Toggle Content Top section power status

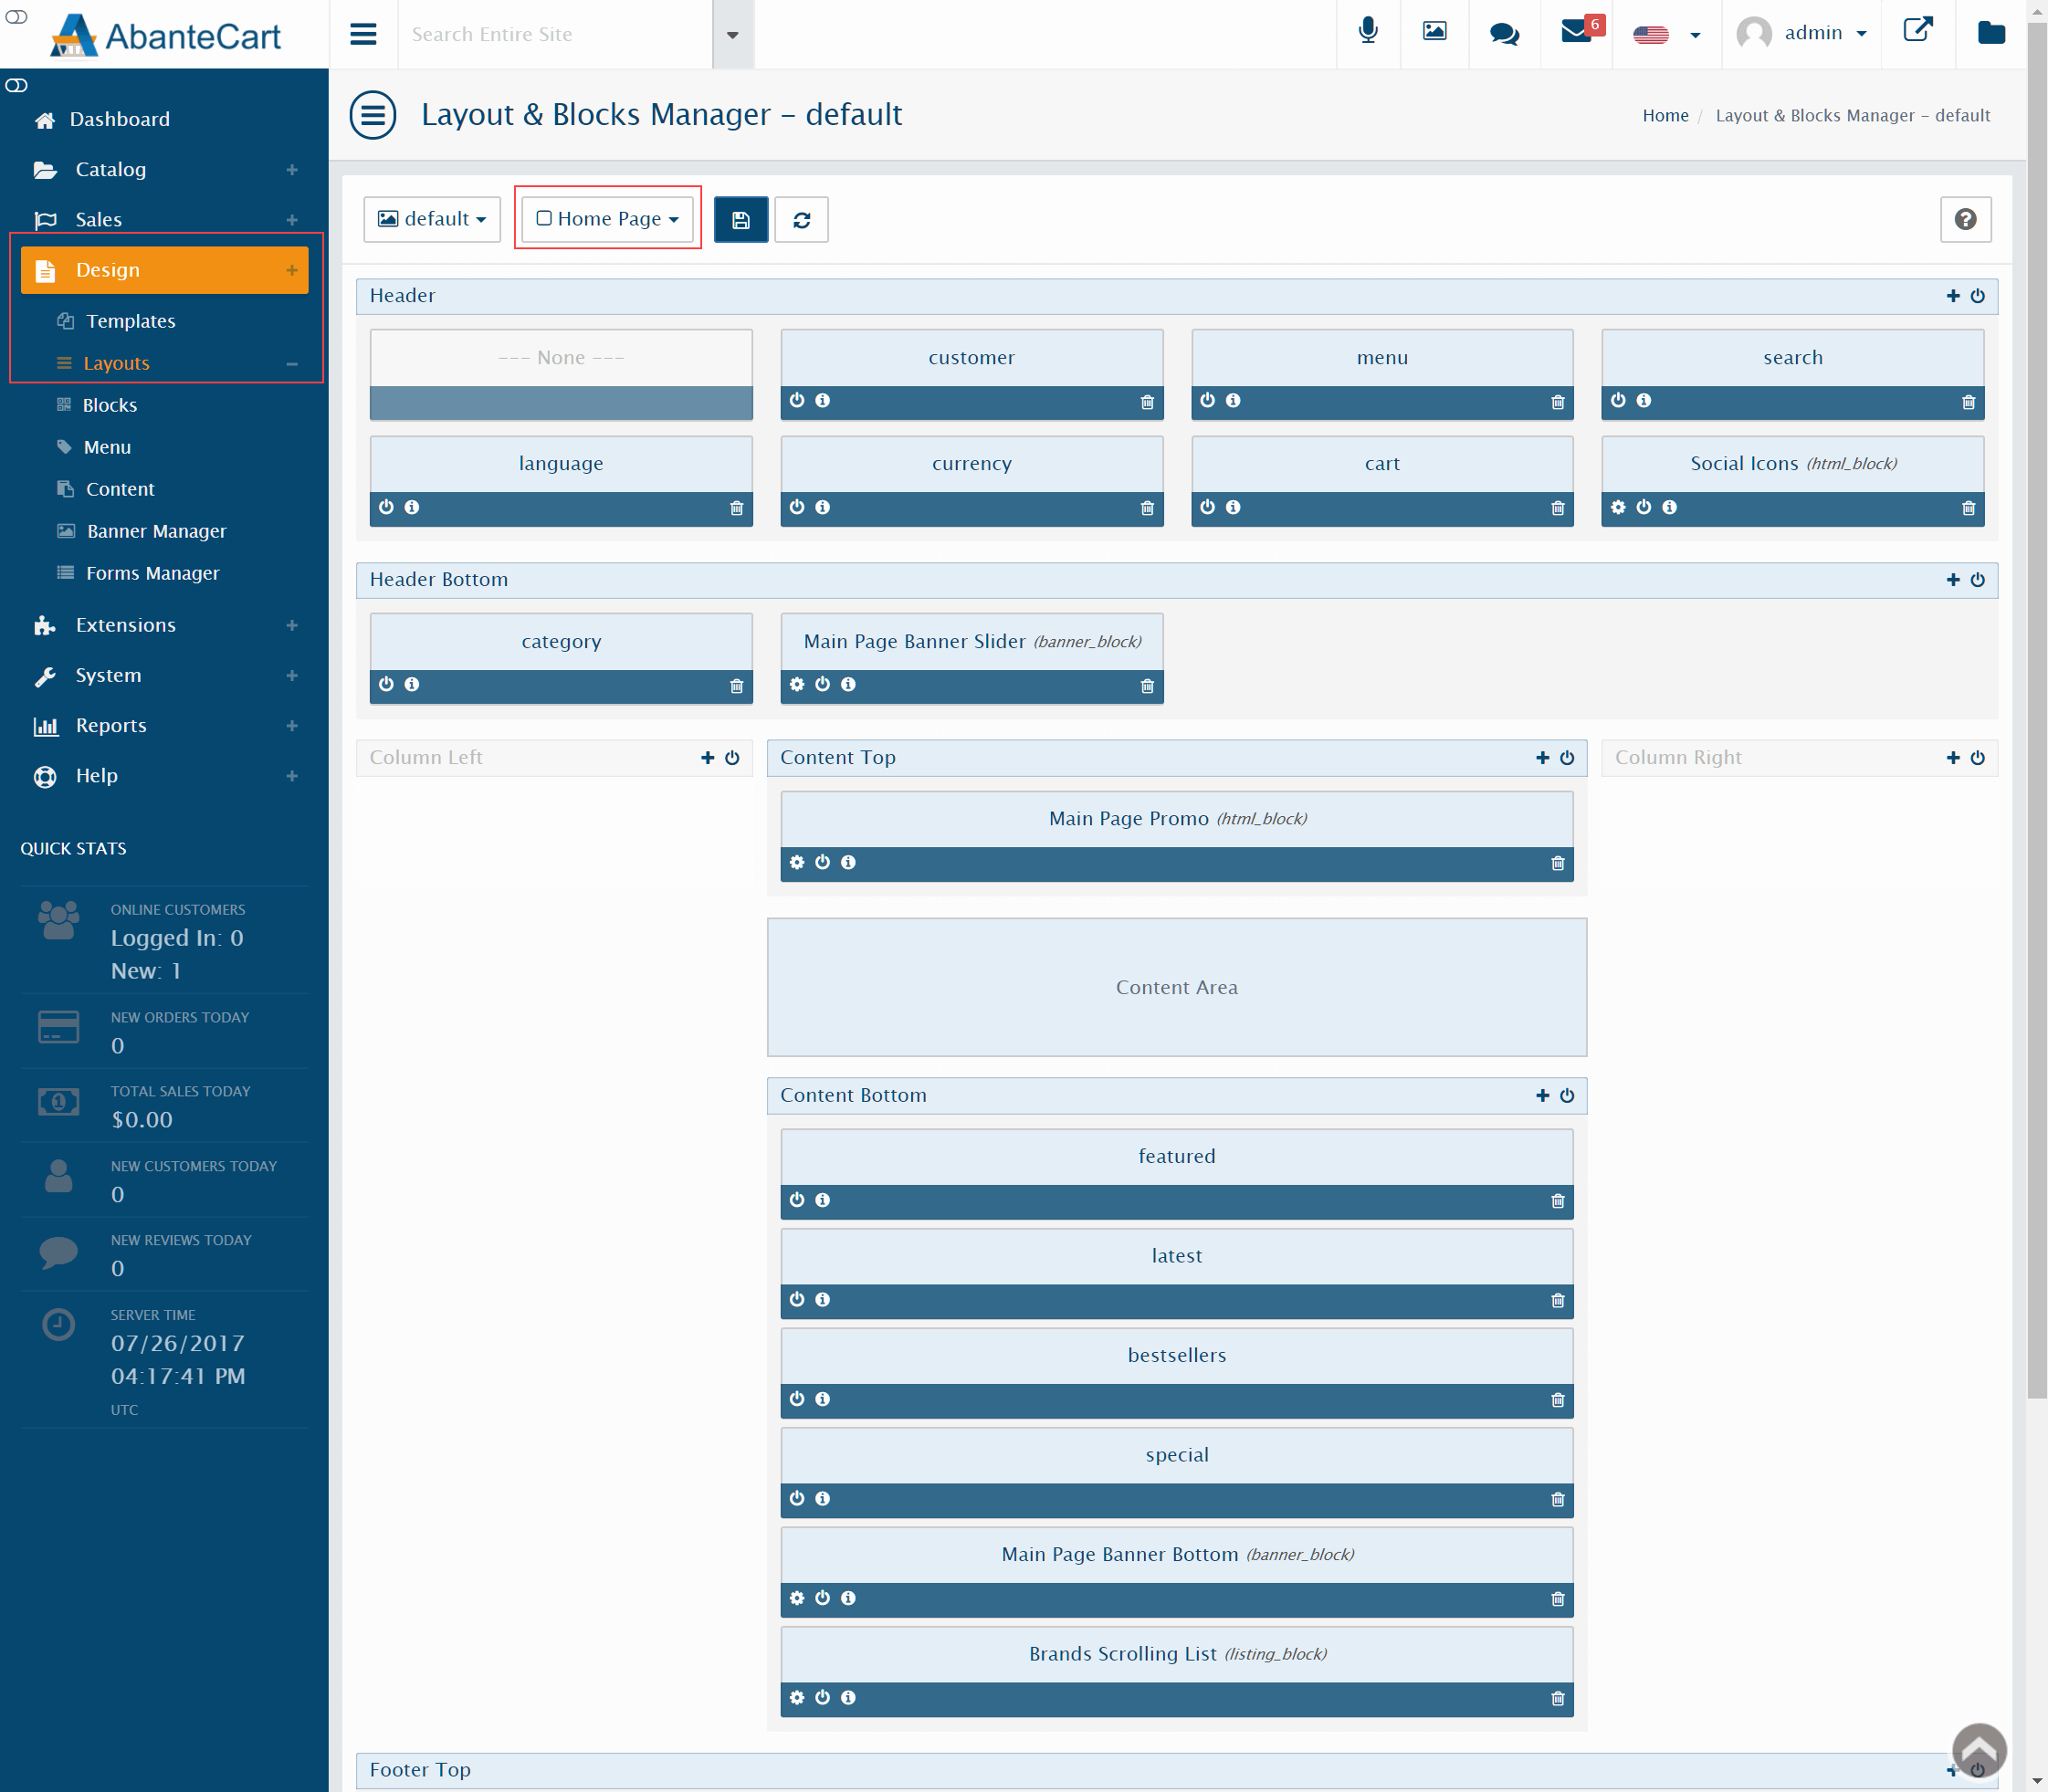[1567, 758]
